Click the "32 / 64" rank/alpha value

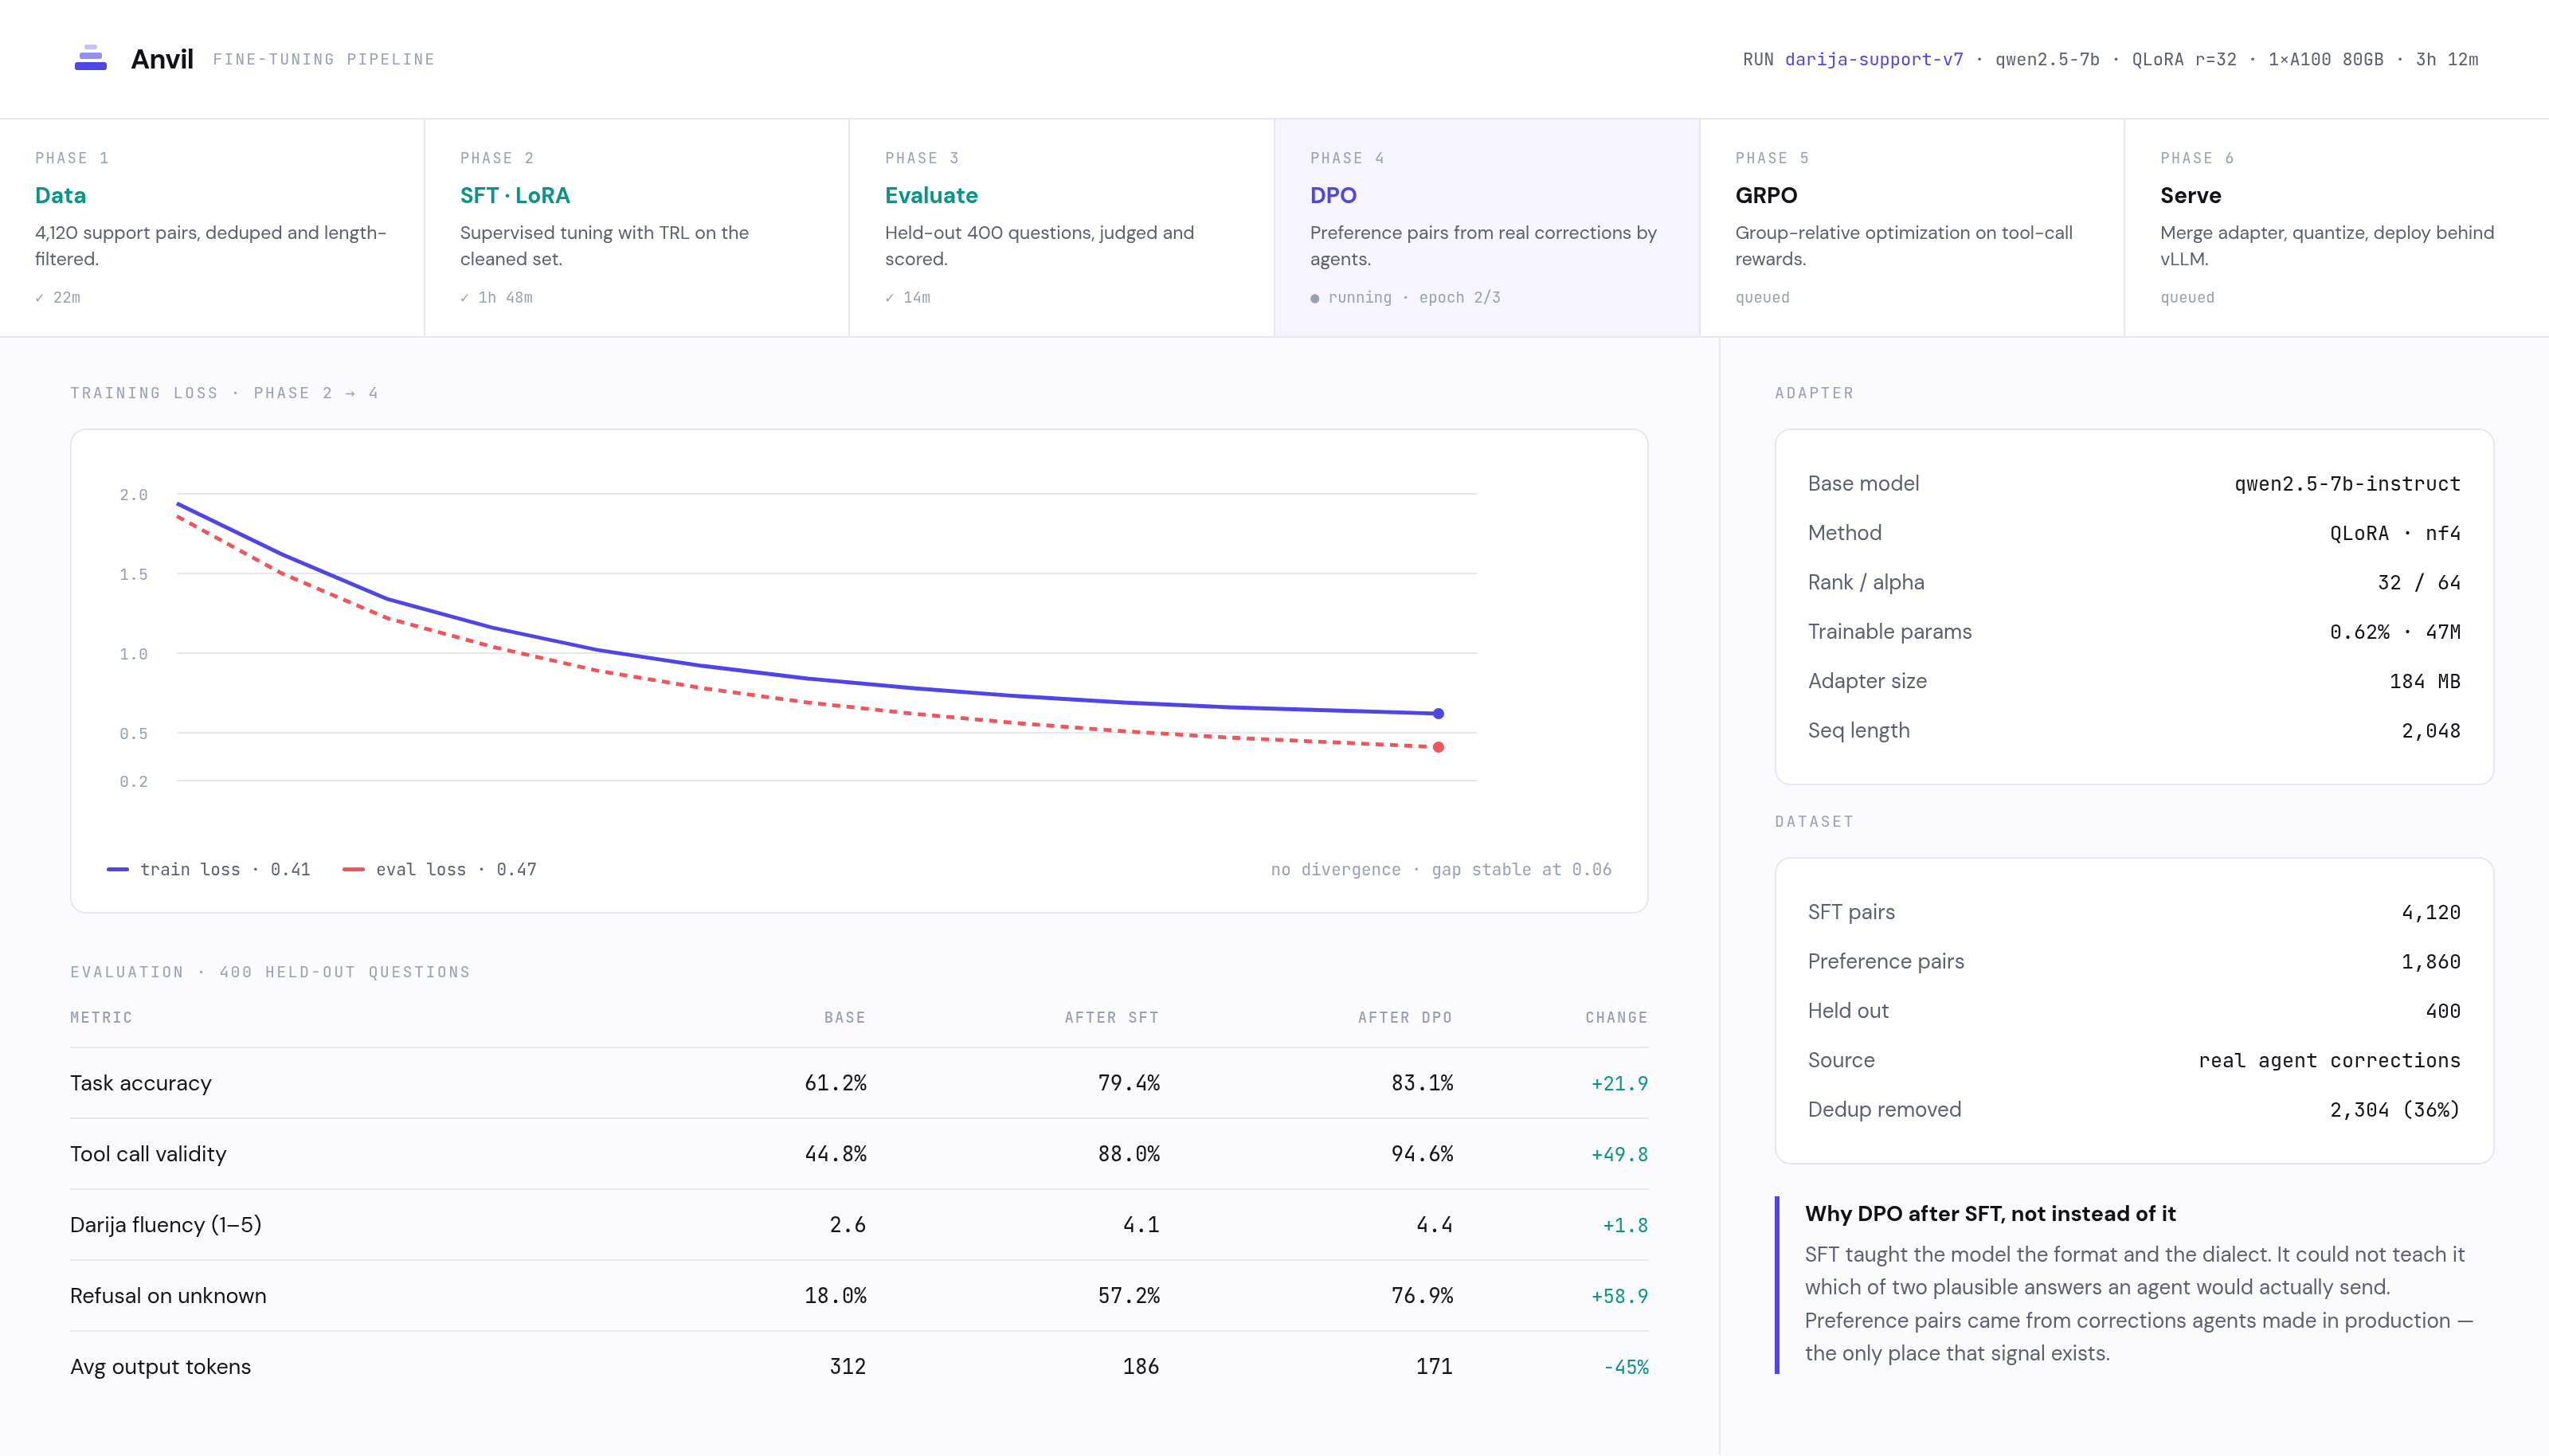(2419, 583)
